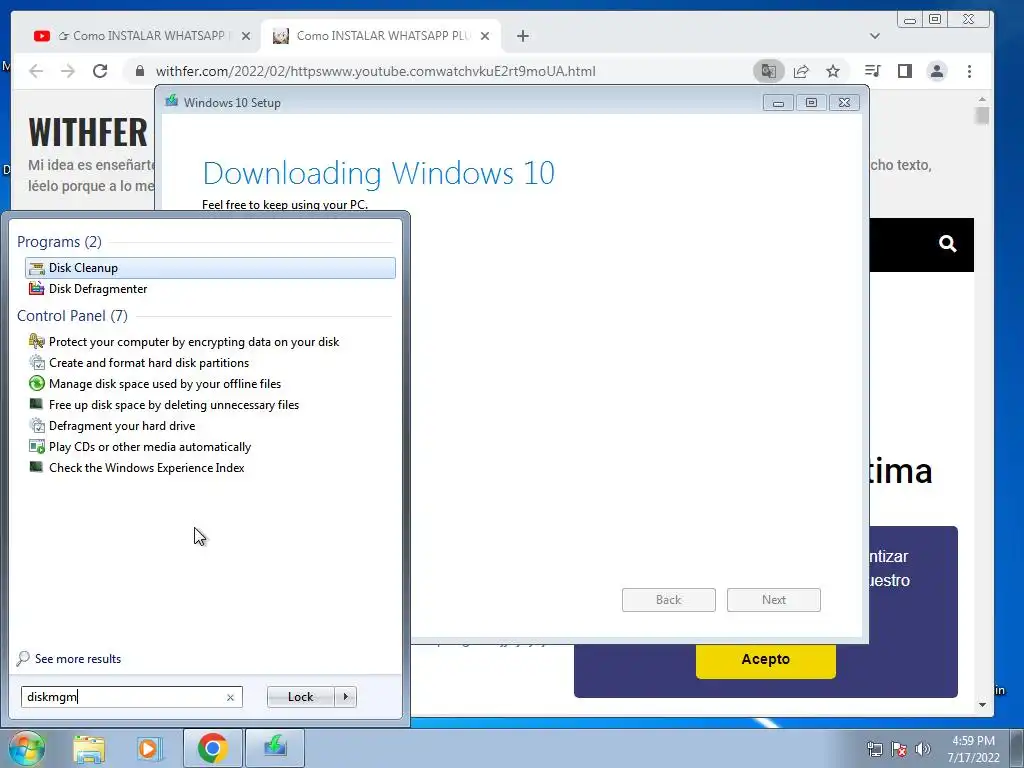Minimize the Windows 10 Setup window

point(778,103)
